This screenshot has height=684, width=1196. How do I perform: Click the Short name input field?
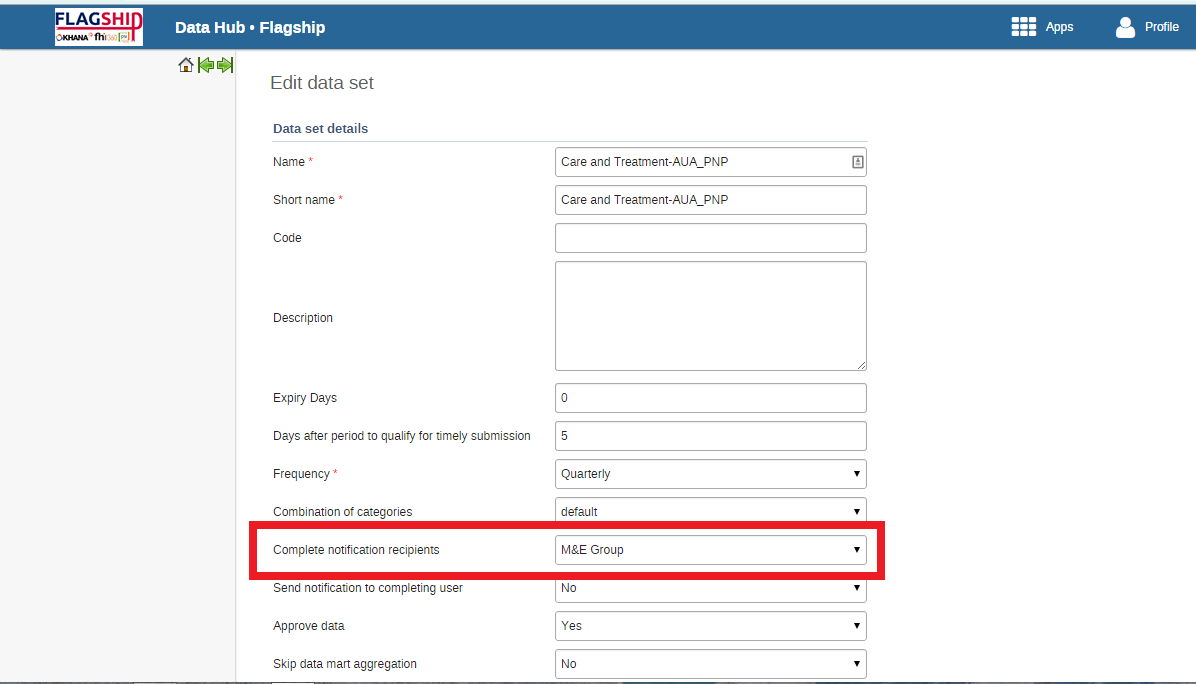point(711,200)
